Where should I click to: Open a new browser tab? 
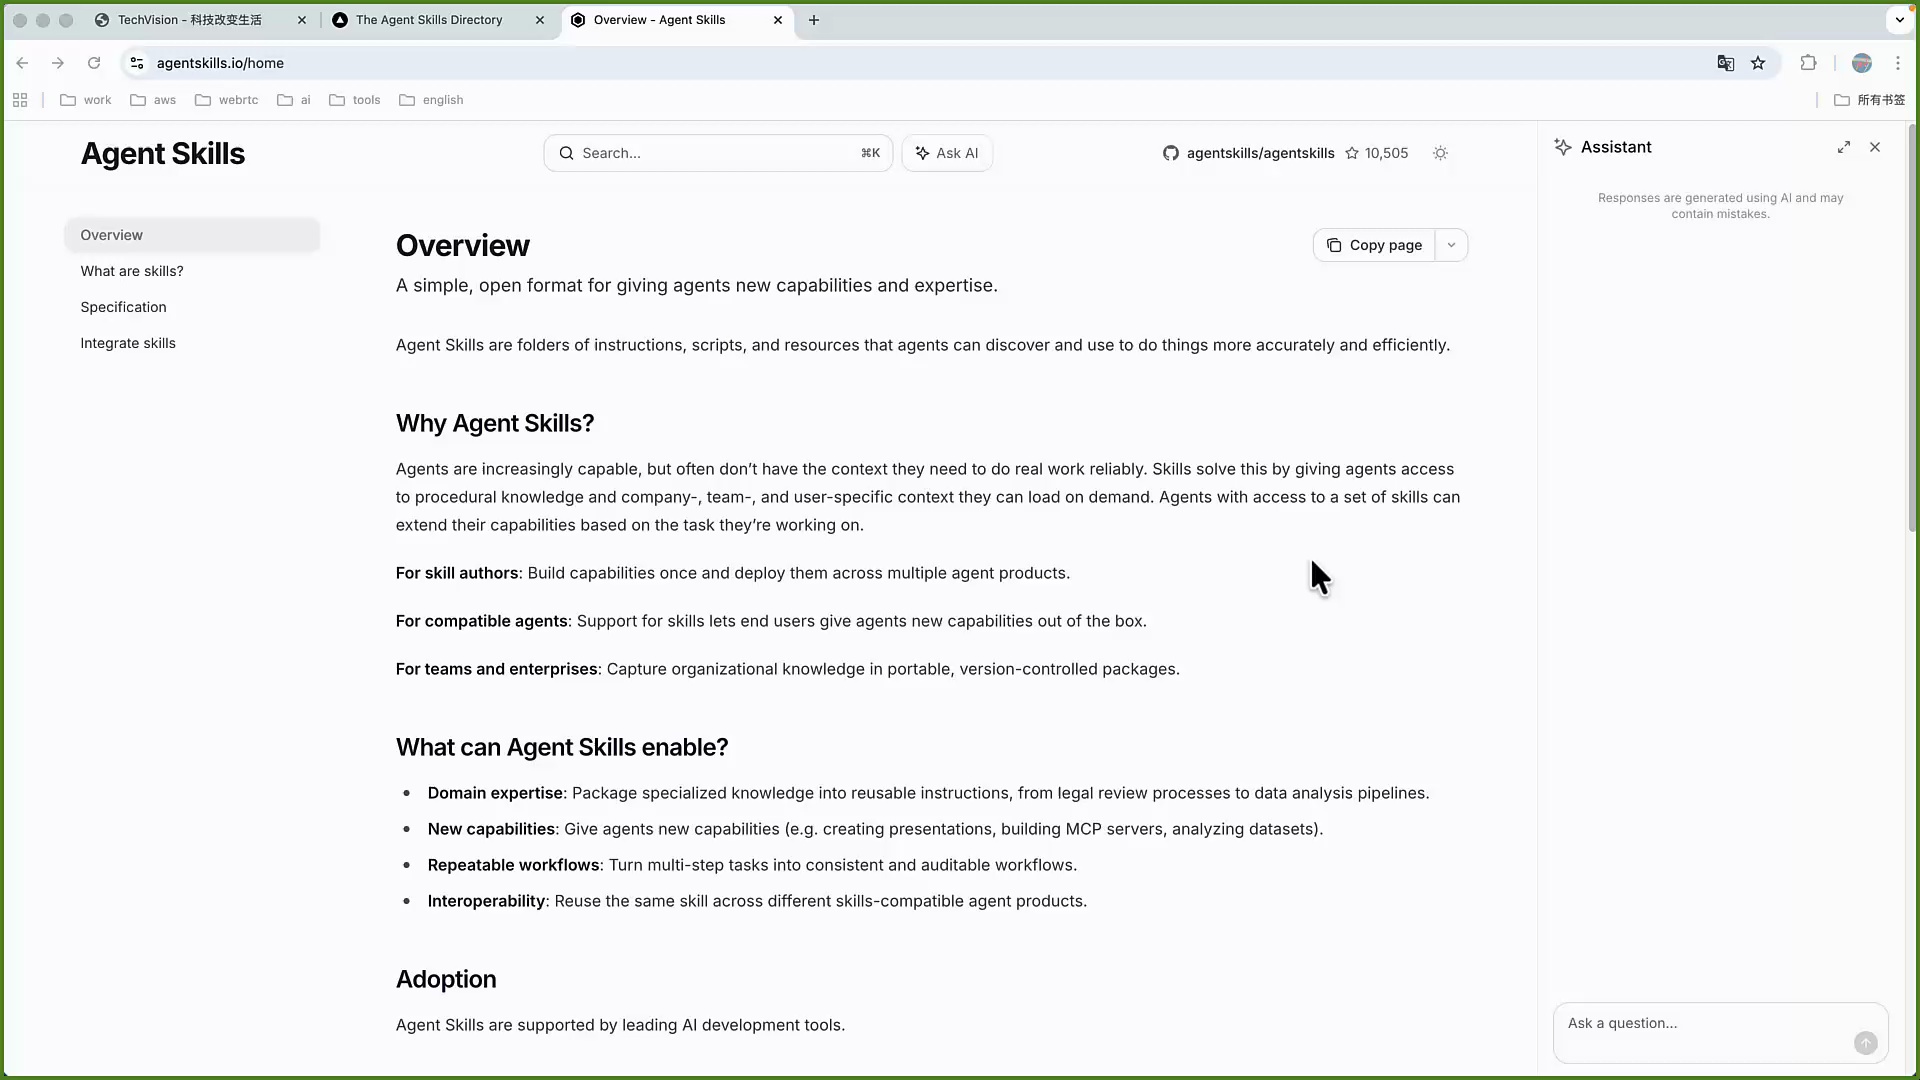click(x=814, y=20)
